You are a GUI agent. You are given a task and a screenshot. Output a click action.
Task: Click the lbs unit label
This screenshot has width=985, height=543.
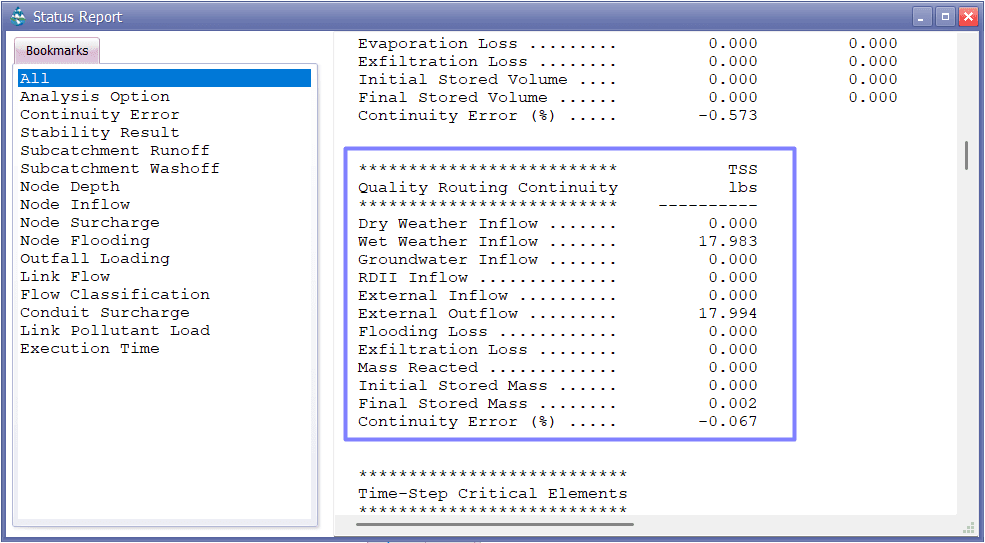743,187
